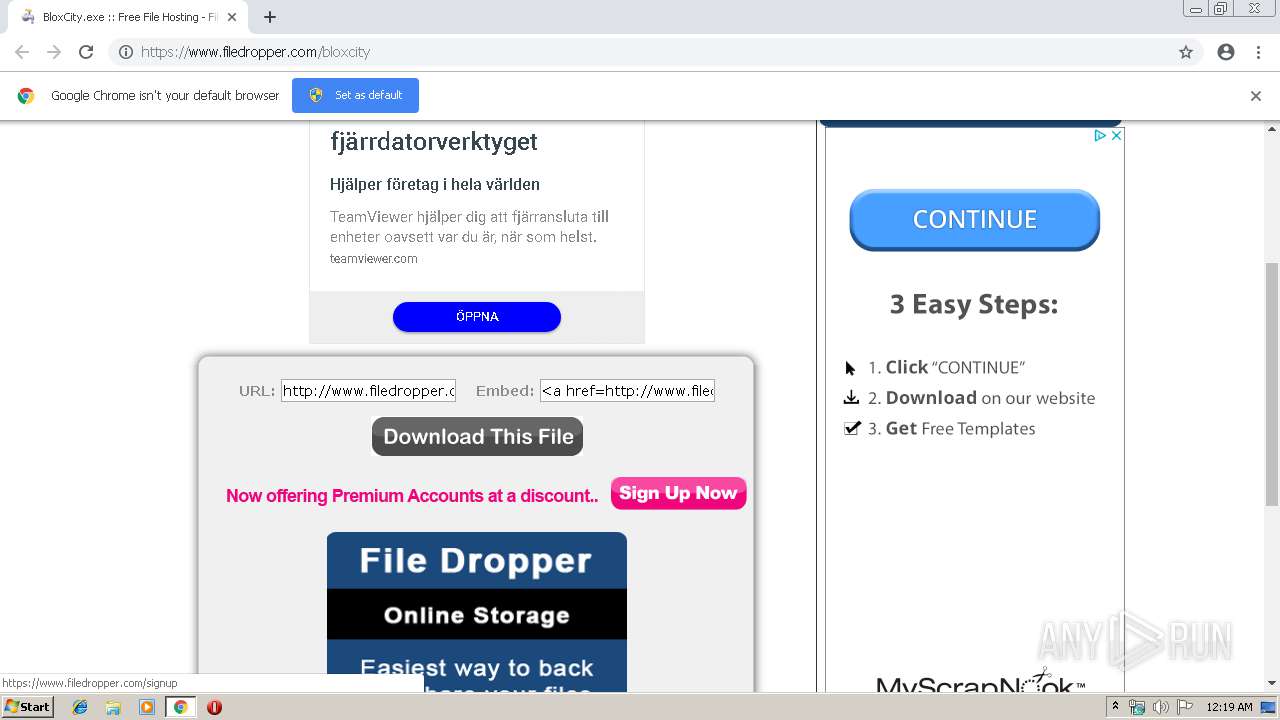Go back using browser back arrow
The image size is (1280, 720).
(x=22, y=52)
